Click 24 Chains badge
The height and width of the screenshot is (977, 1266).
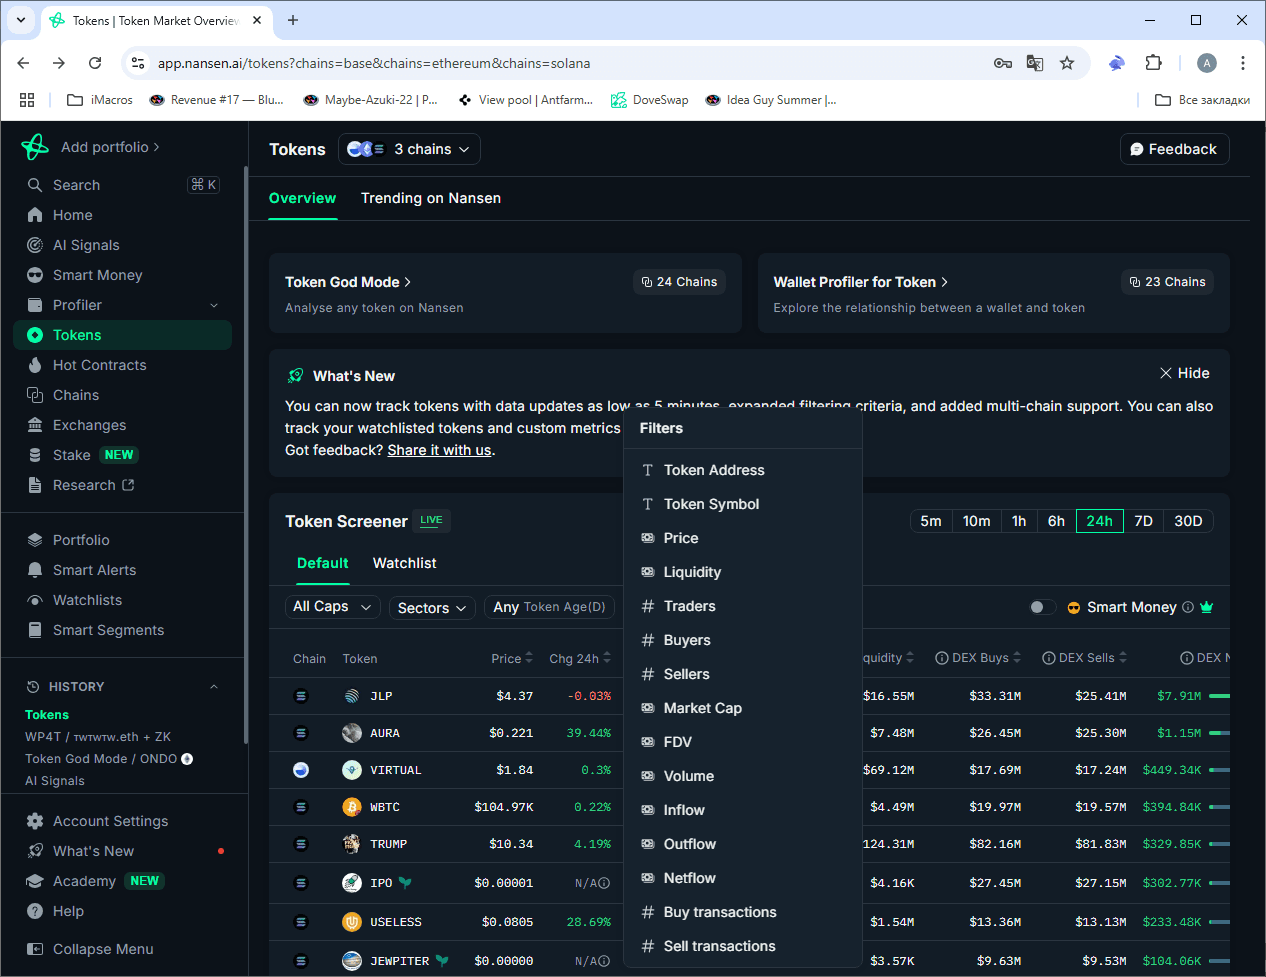tap(679, 282)
